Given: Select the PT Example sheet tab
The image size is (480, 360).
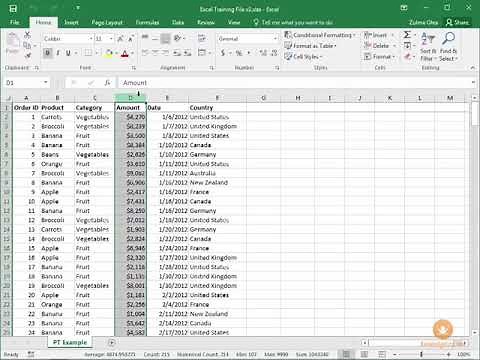Looking at the screenshot, I should (70, 342).
